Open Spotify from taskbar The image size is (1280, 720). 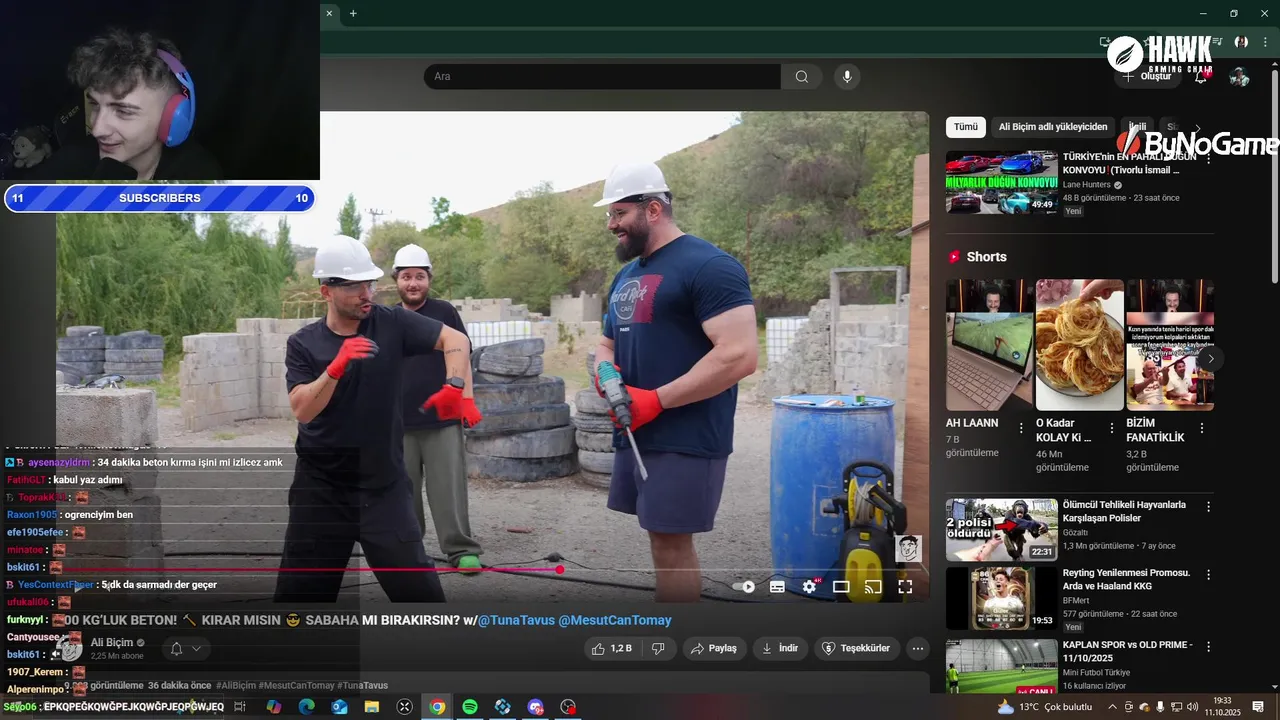470,707
